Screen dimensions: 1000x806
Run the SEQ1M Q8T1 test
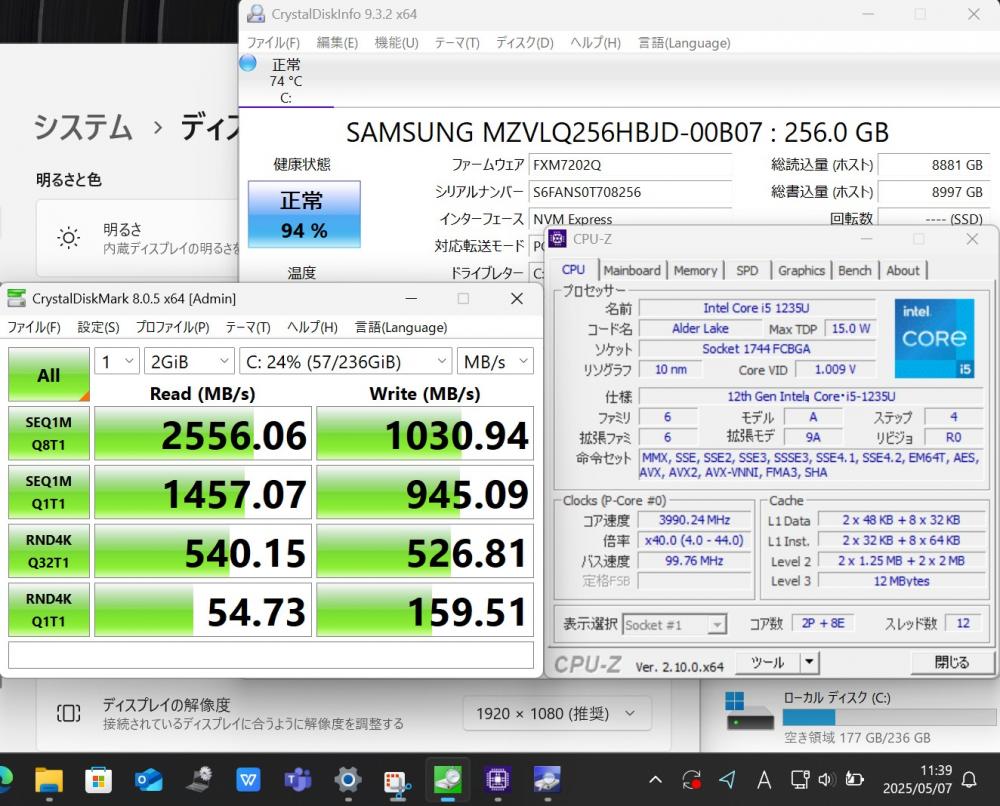[48, 433]
